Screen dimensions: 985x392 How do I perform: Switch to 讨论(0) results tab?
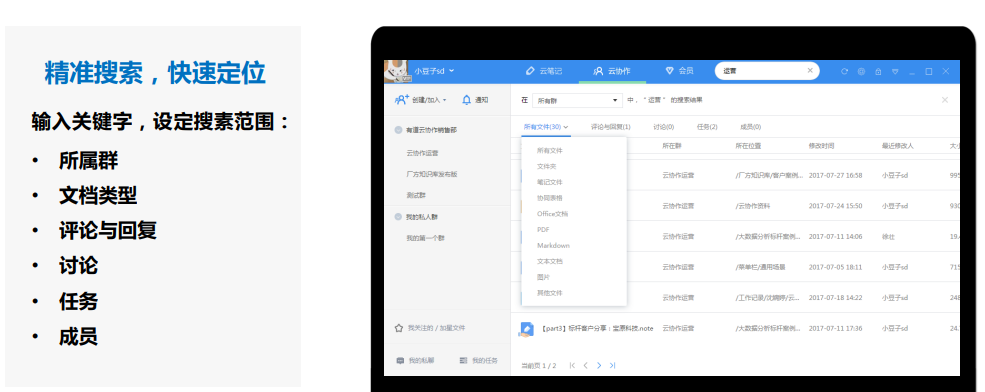click(x=663, y=127)
